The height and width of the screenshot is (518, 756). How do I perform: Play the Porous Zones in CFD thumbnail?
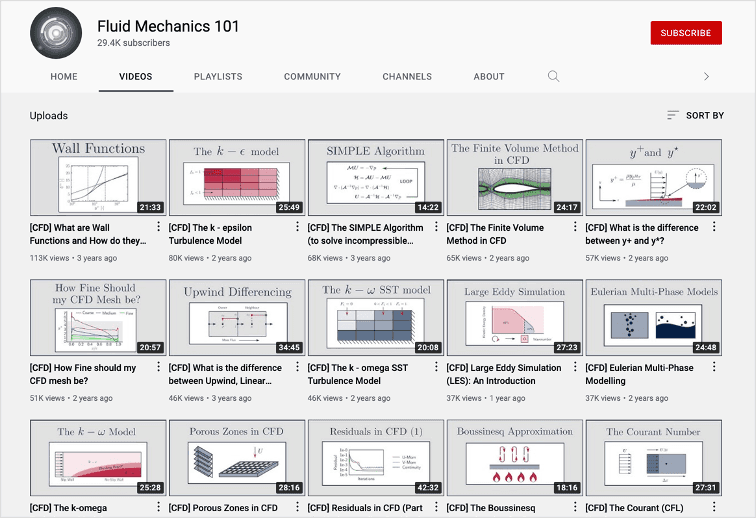click(237, 458)
